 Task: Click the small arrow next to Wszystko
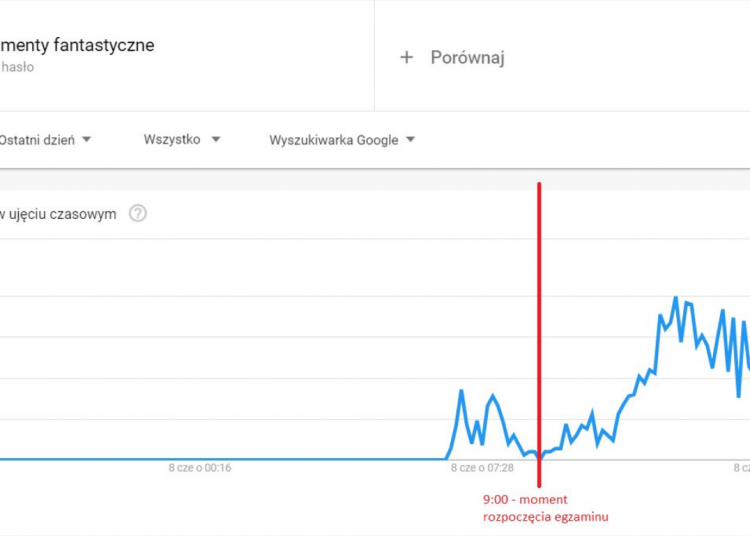pyautogui.click(x=216, y=140)
